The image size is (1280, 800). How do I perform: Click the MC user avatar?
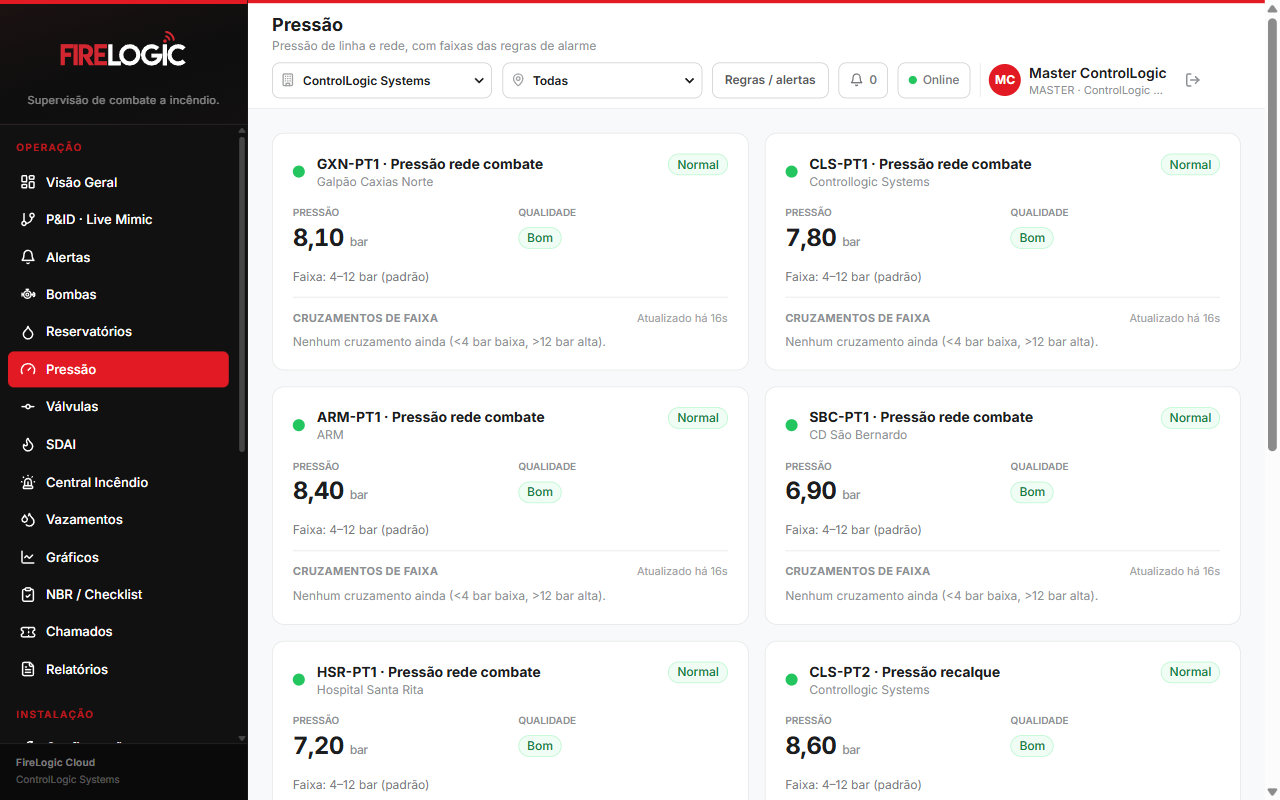[1005, 80]
